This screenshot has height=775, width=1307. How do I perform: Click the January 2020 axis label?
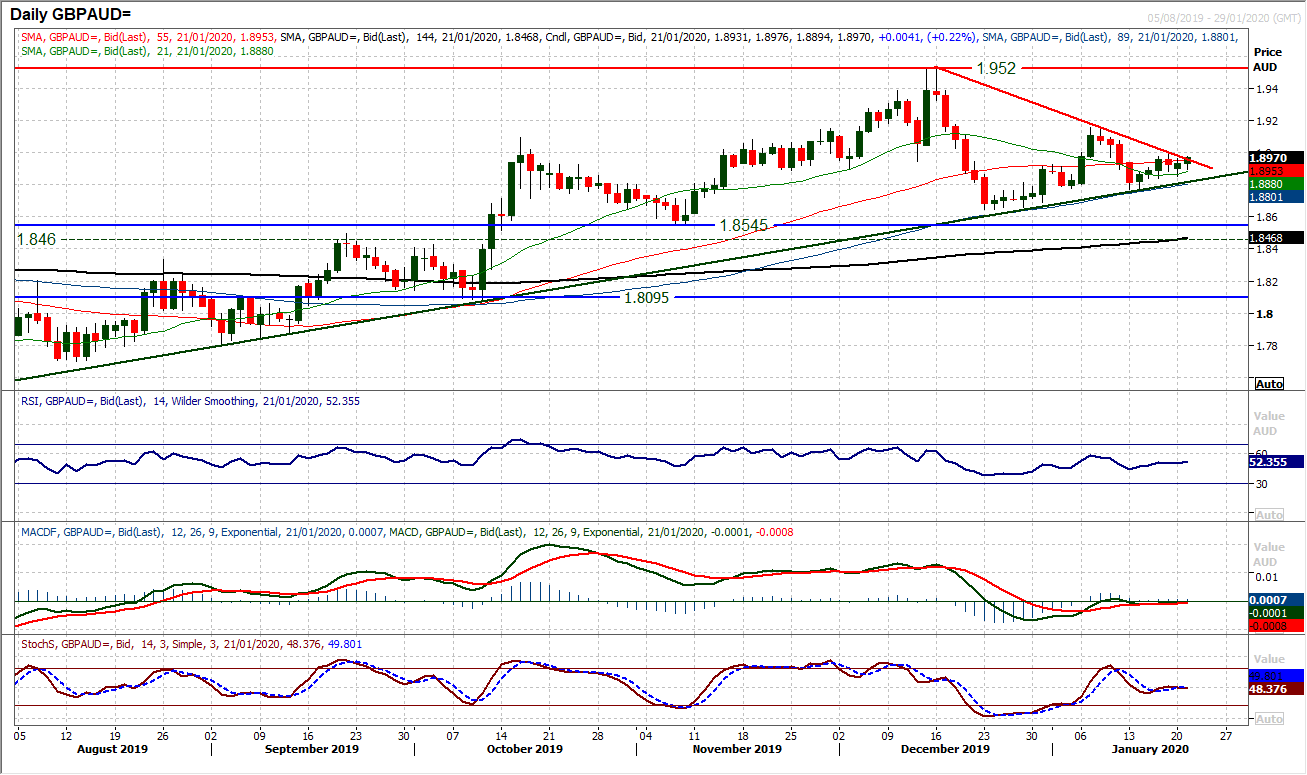coord(1151,748)
